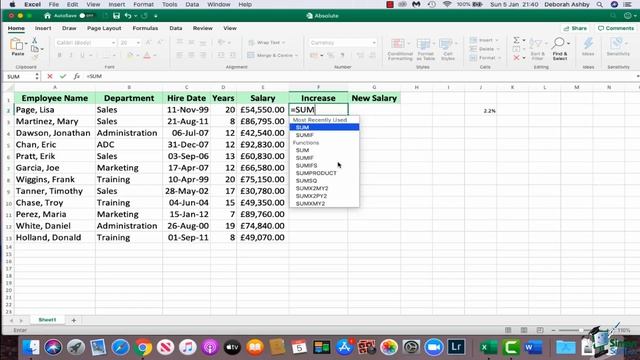Choose SUMIFS from the function list
Image resolution: width=640 pixels, height=360 pixels.
pos(306,165)
